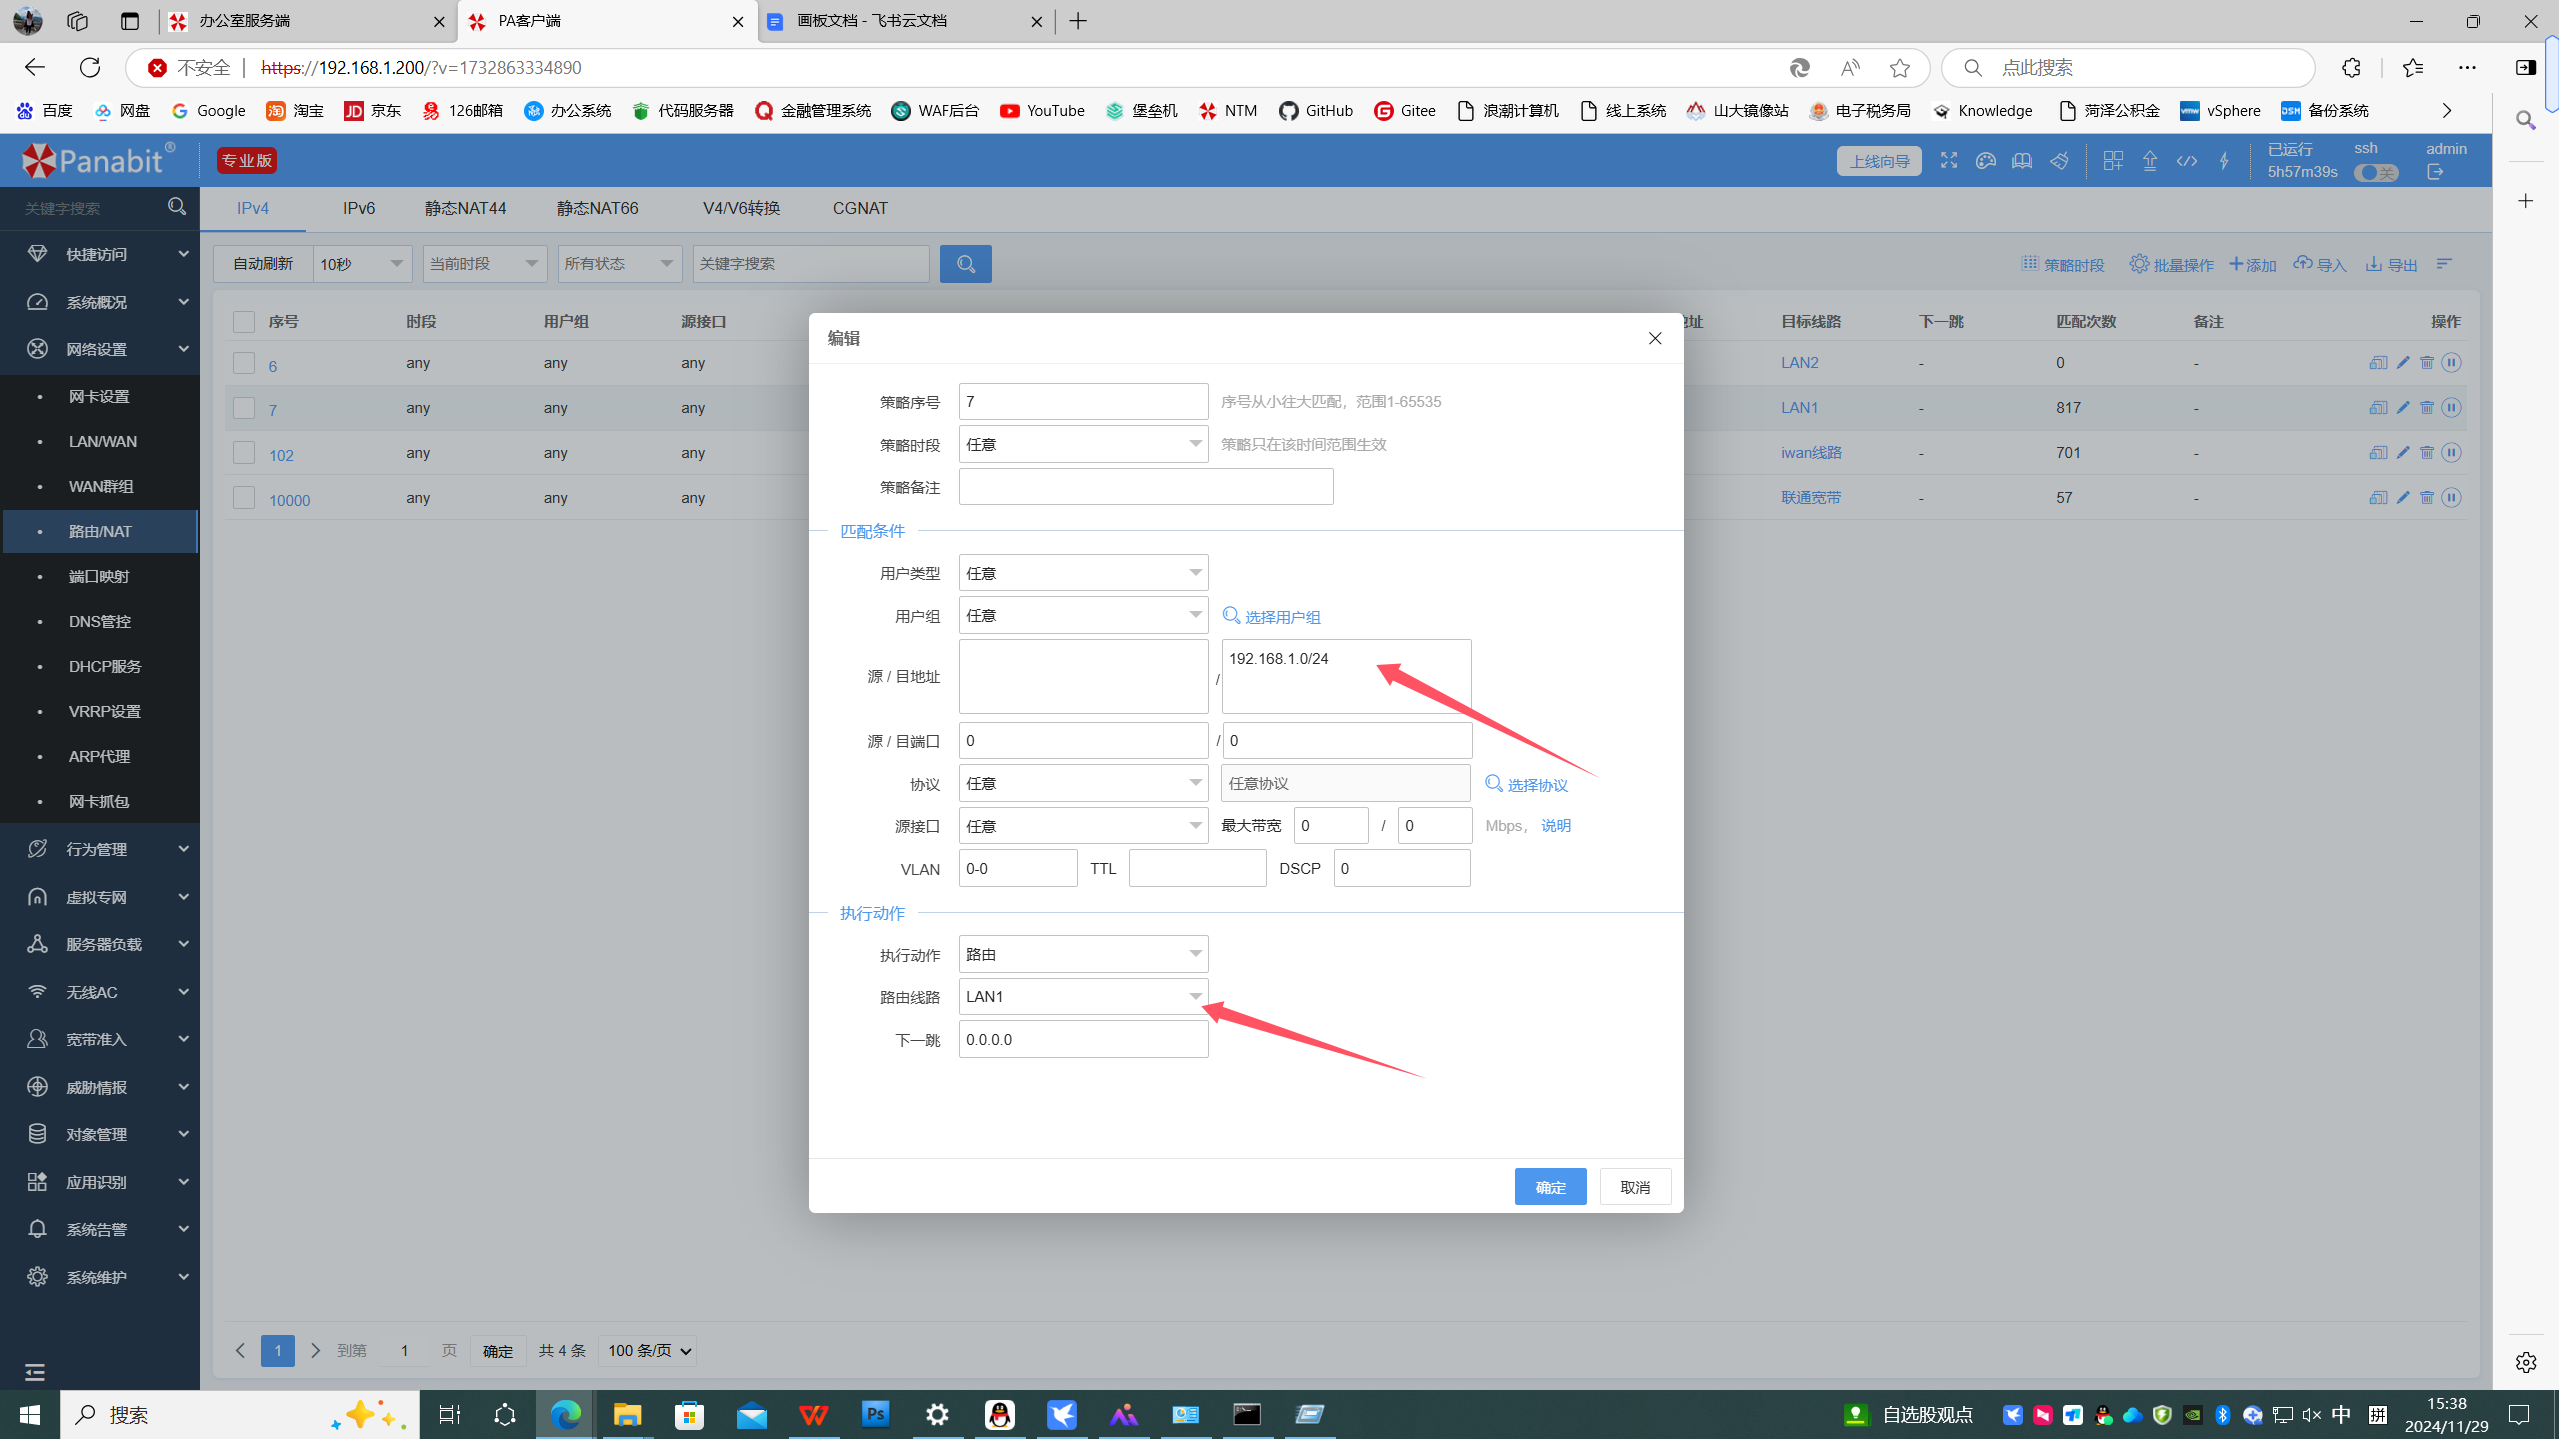Viewport: 2559px width, 1439px height.
Task: Click copy icon for policy row 10000
Action: pyautogui.click(x=2377, y=497)
